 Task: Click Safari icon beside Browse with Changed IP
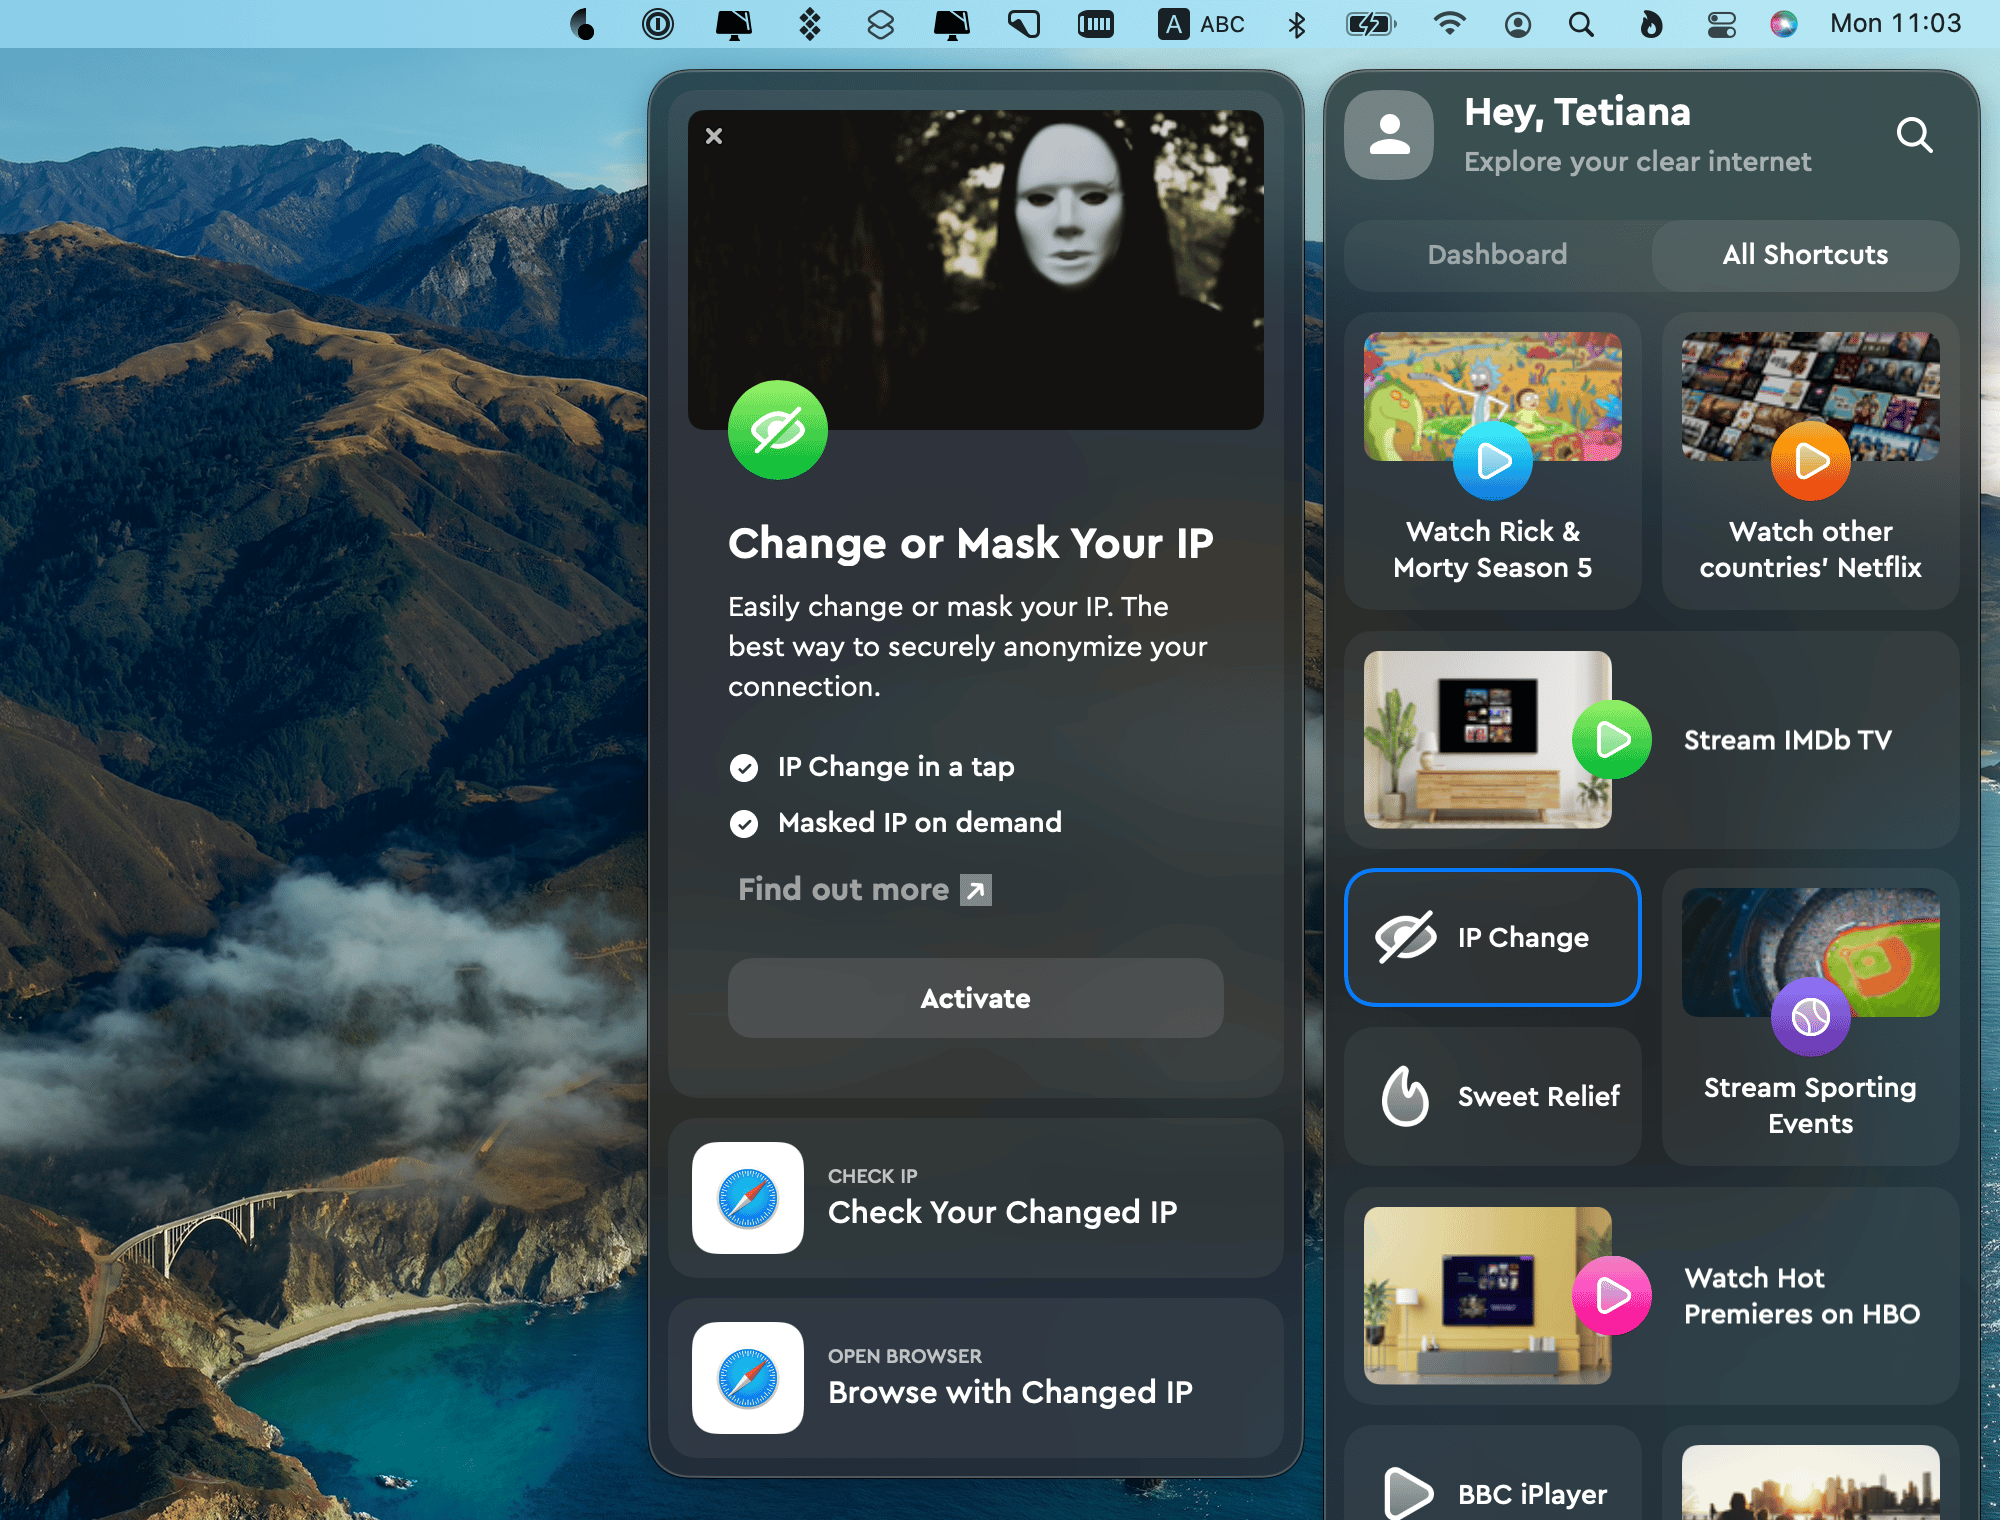[748, 1378]
